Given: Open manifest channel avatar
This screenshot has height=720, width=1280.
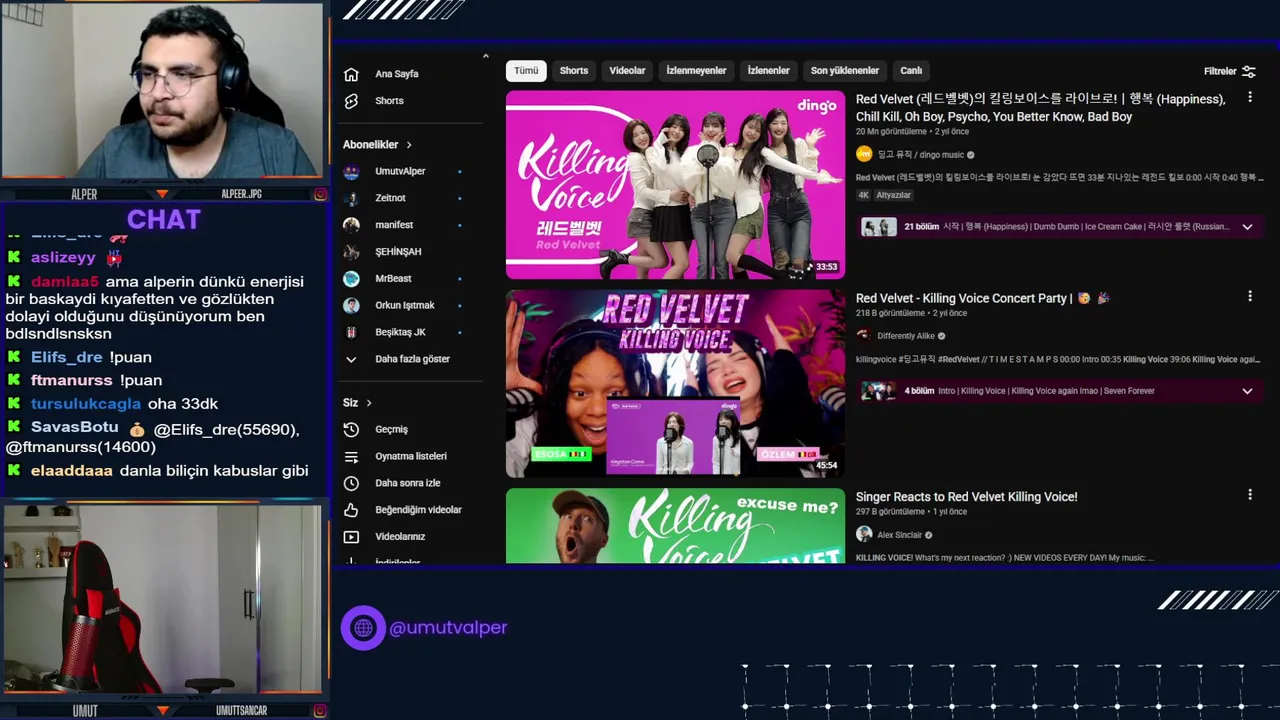Looking at the screenshot, I should point(351,225).
